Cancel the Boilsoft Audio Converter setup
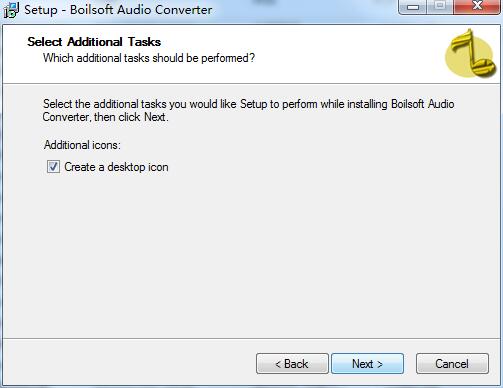The image size is (503, 388). [452, 364]
